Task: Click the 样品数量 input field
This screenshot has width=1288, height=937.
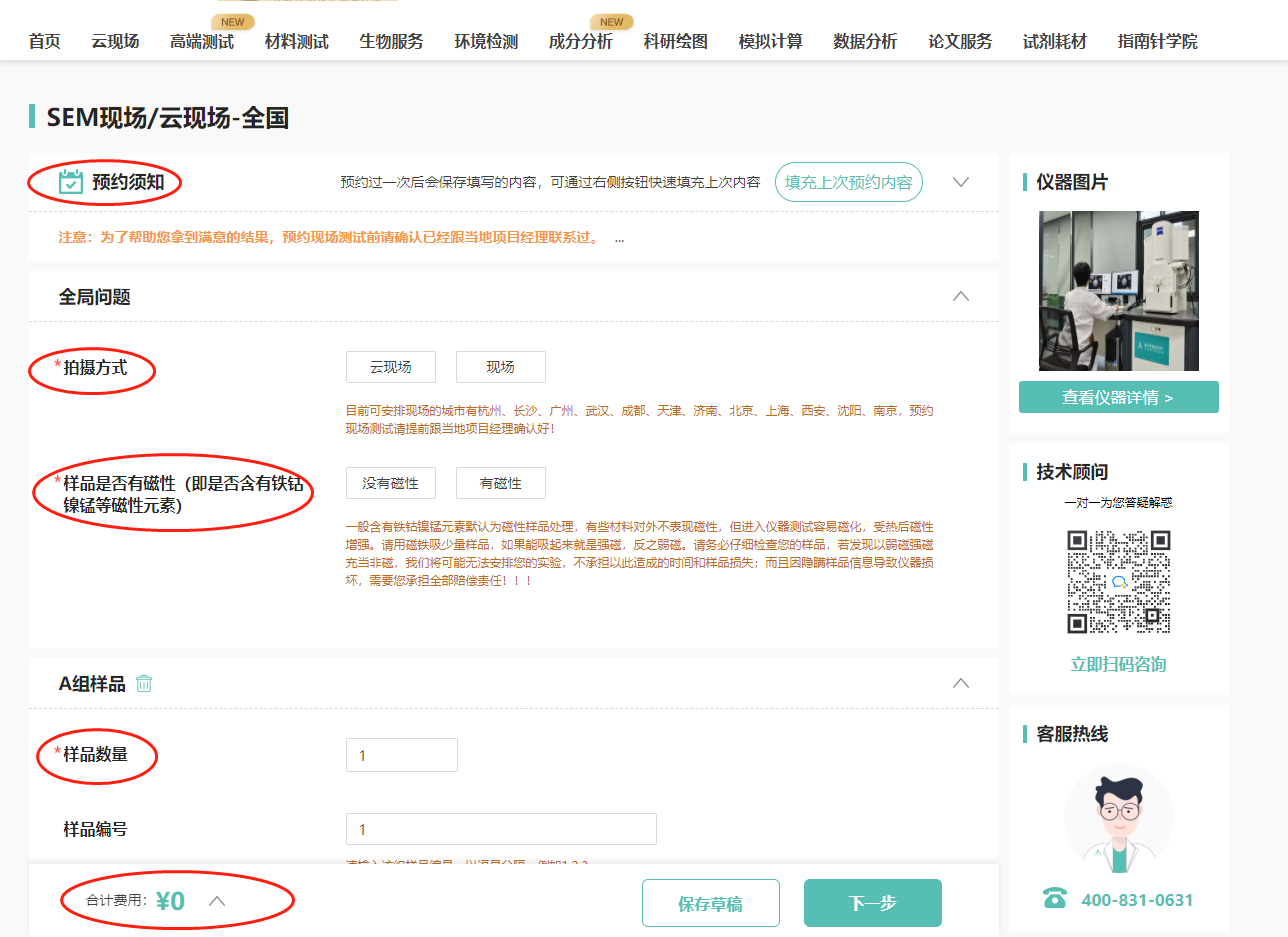Action: coord(402,755)
